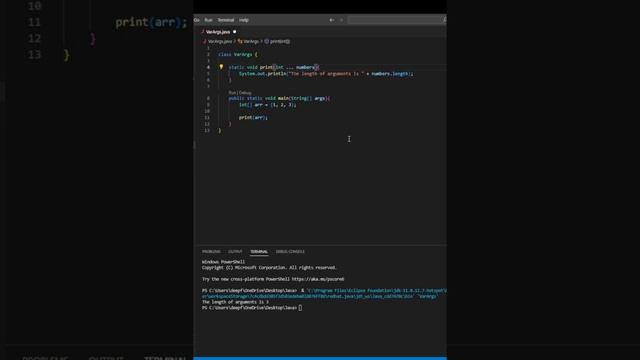The height and width of the screenshot is (360, 640).
Task: Click the Go Back navigation arrow
Action: [x=331, y=20]
